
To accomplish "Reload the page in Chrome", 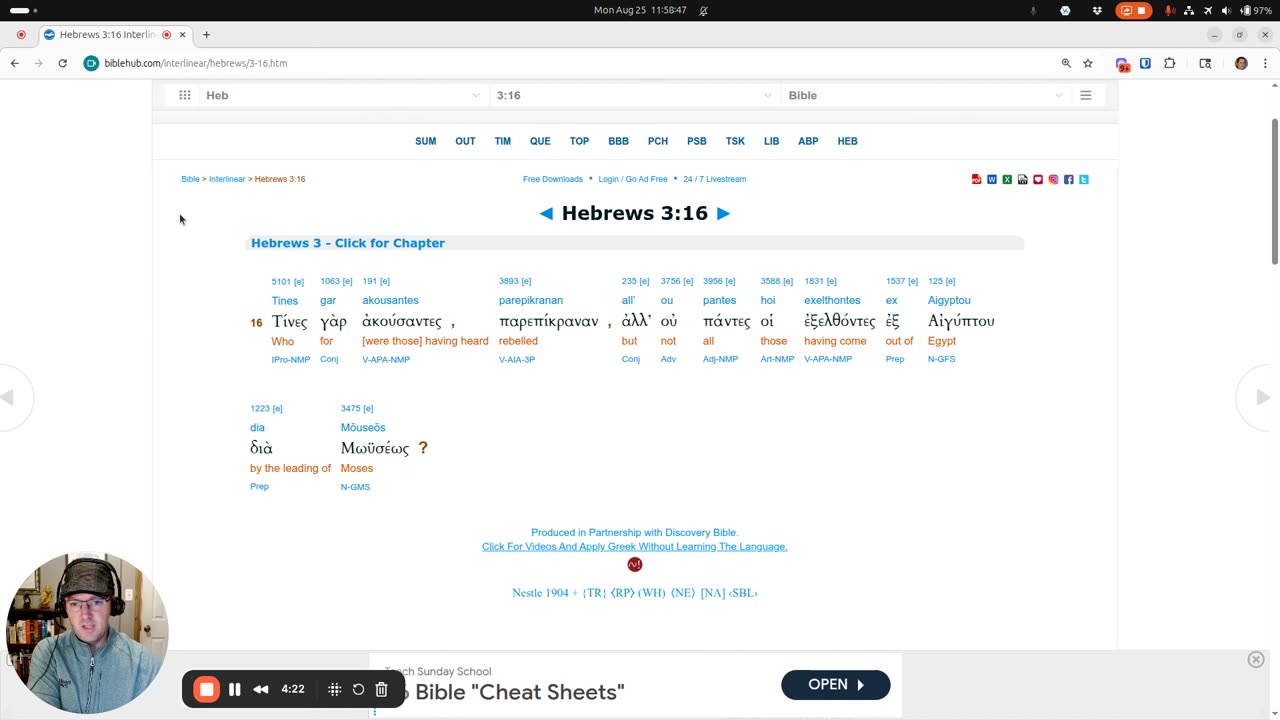I will coord(62,63).
